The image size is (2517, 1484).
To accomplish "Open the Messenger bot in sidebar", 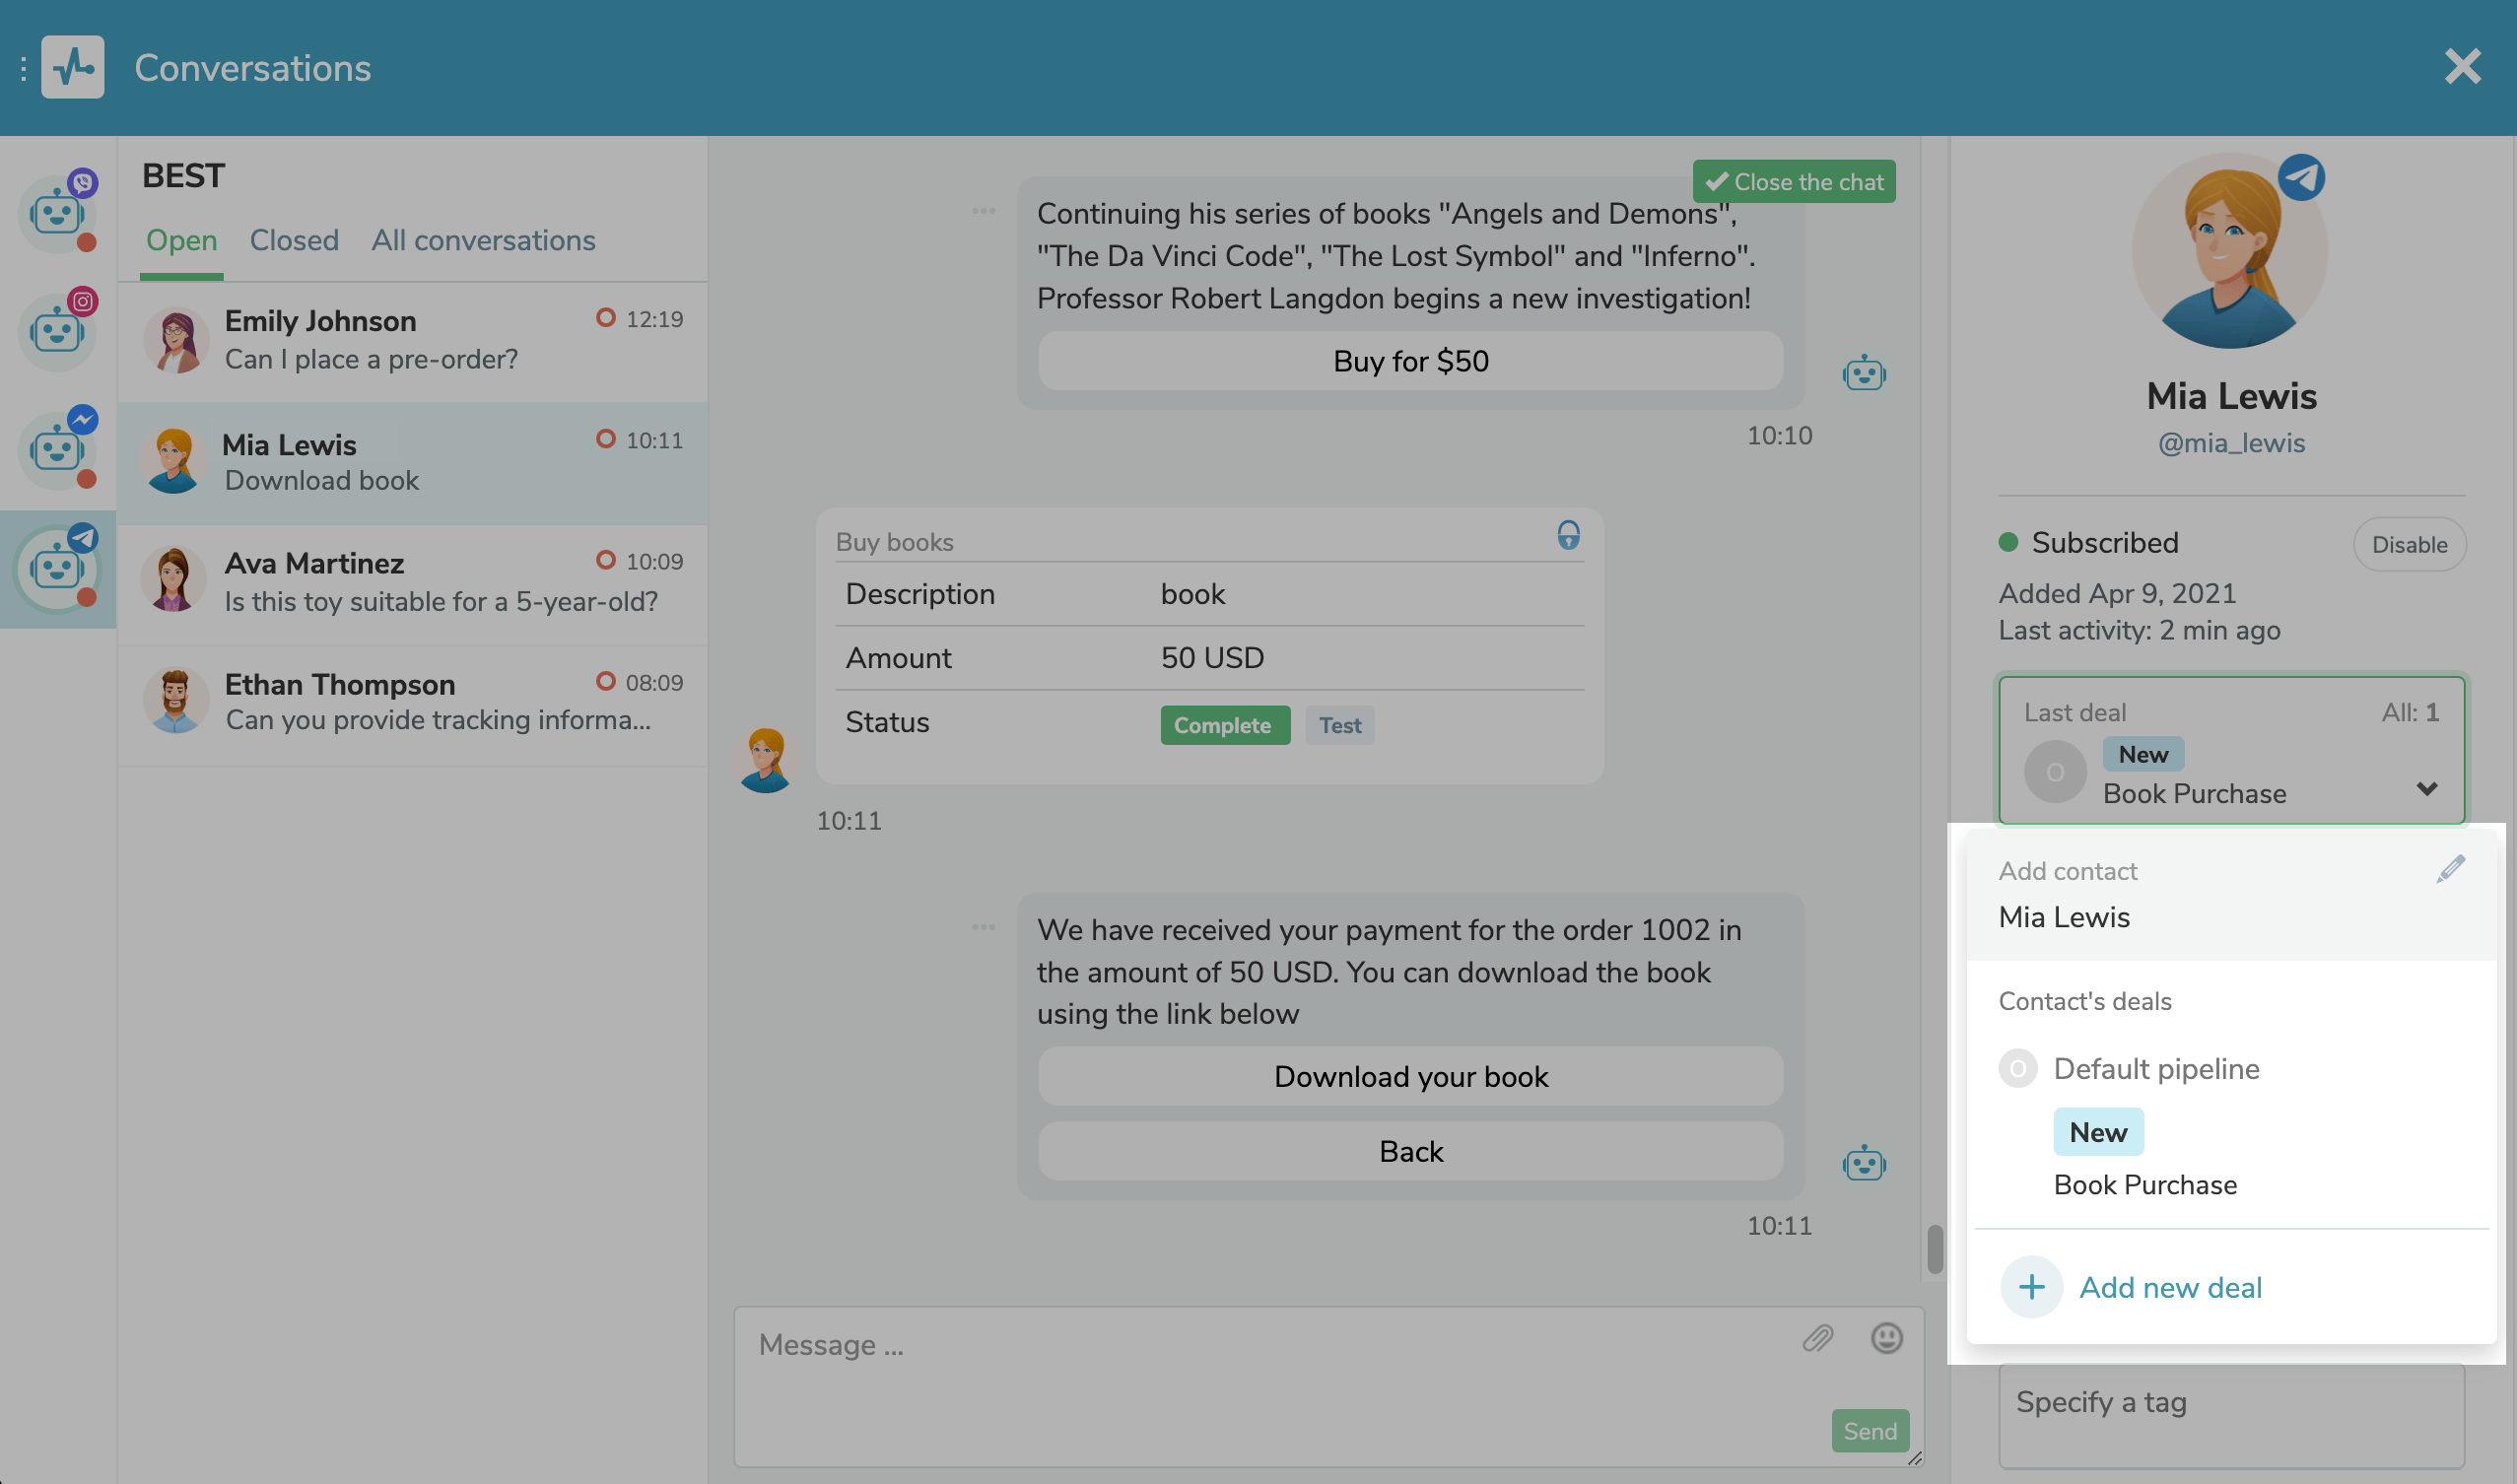I will (57, 449).
